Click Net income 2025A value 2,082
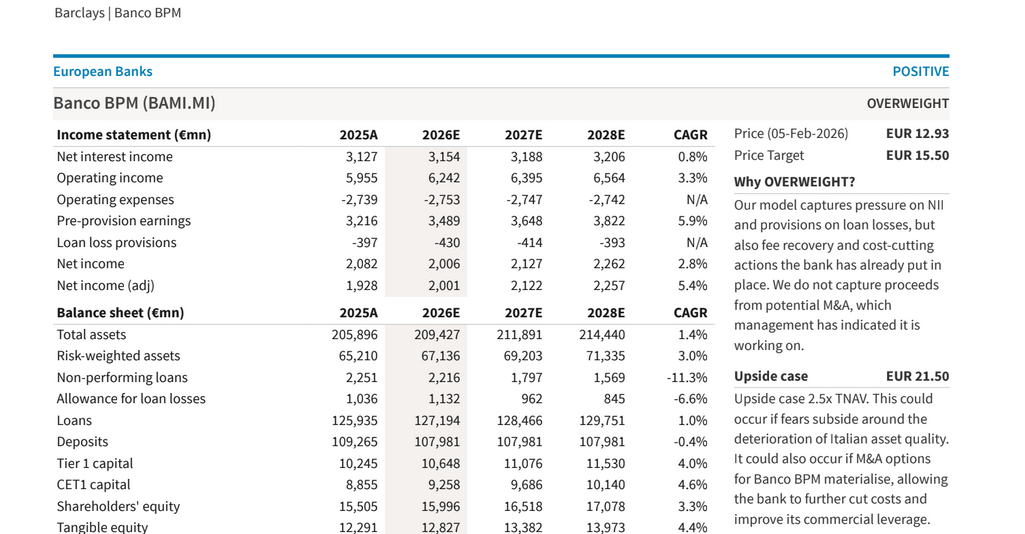The height and width of the screenshot is (534, 1025). coord(361,264)
